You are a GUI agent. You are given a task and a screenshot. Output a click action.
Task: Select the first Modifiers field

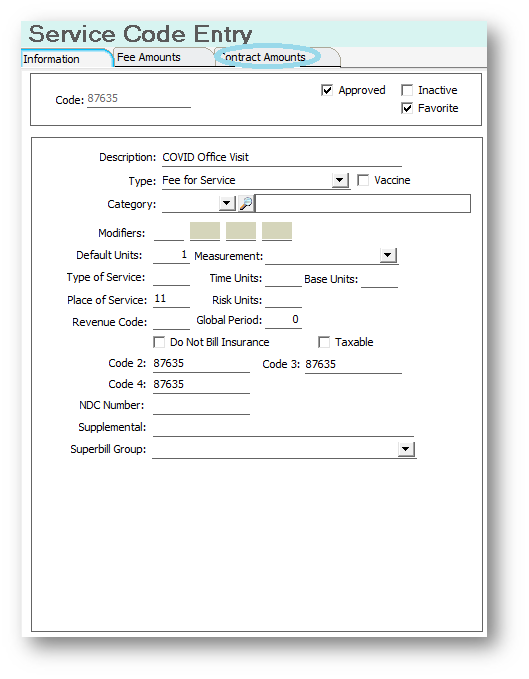point(169,232)
